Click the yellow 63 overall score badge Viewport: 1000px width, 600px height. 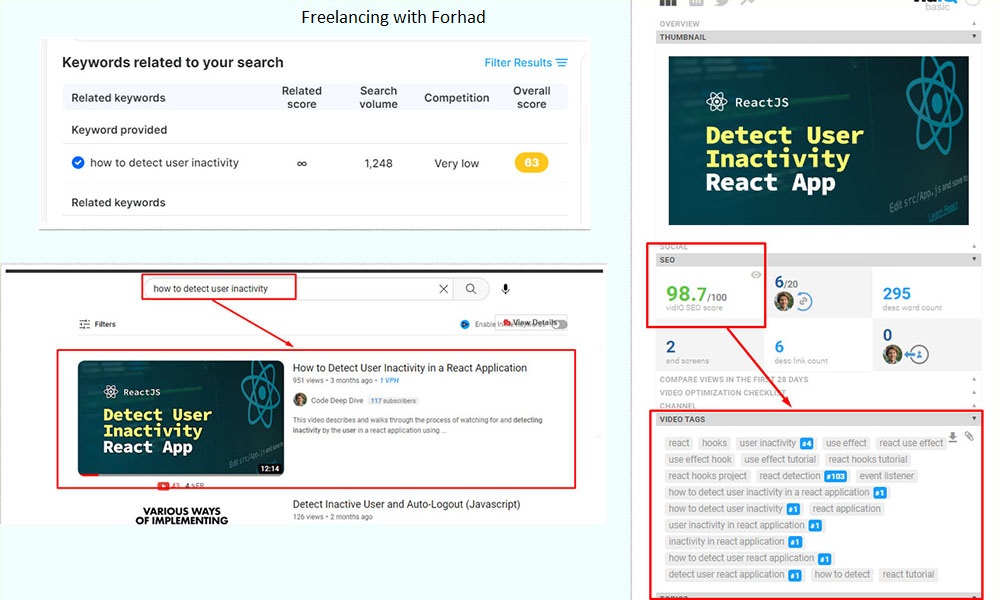point(532,162)
